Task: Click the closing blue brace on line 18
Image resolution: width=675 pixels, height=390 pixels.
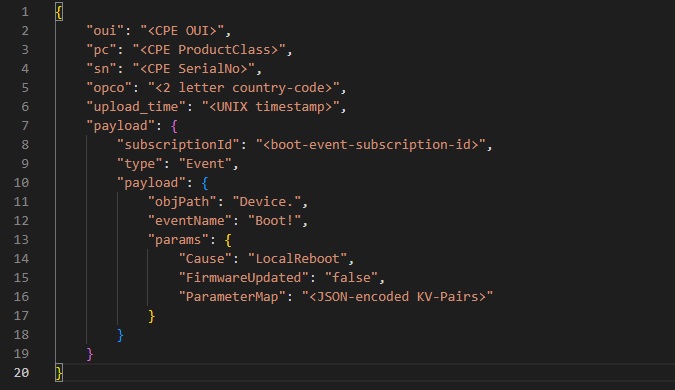Action: (x=120, y=335)
